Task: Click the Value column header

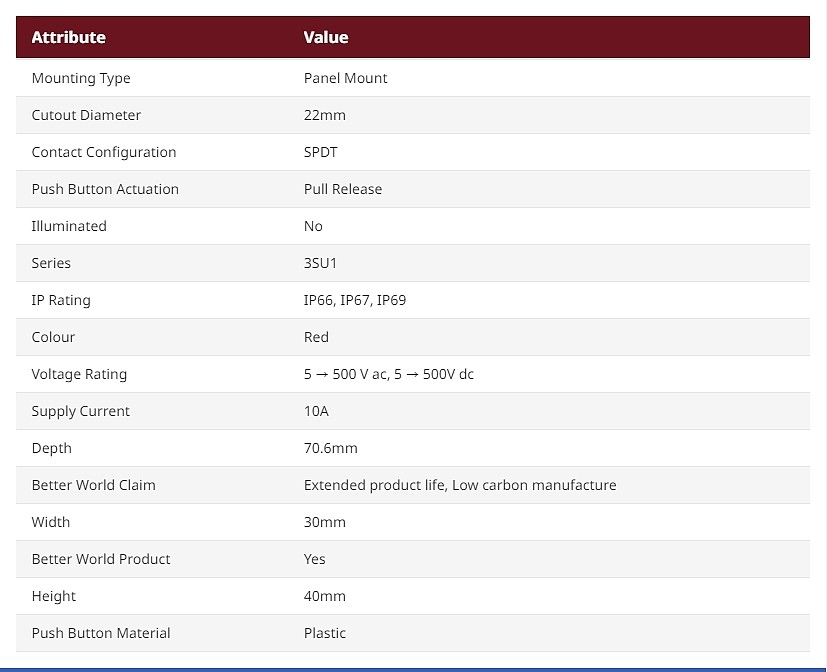Action: (326, 37)
